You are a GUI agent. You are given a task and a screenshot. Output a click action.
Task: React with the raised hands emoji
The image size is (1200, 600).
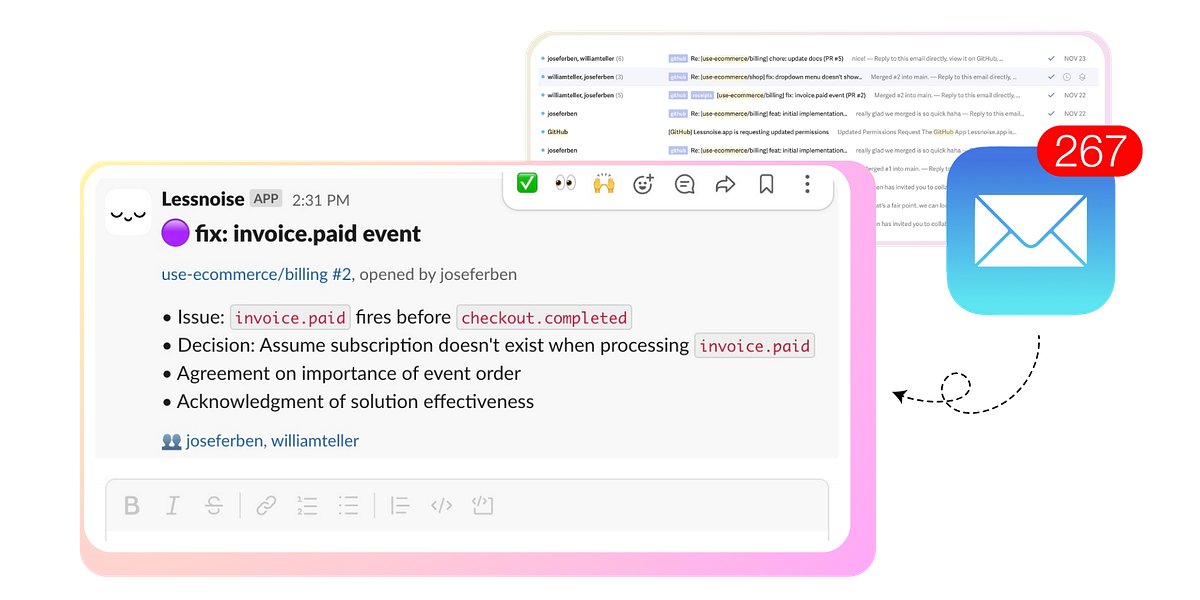click(x=604, y=183)
